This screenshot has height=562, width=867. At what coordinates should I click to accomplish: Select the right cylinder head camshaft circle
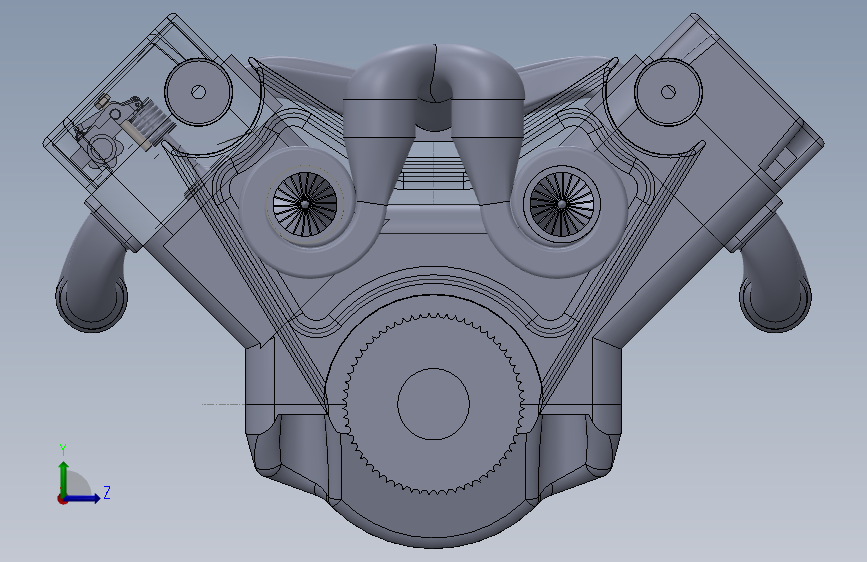coord(668,92)
